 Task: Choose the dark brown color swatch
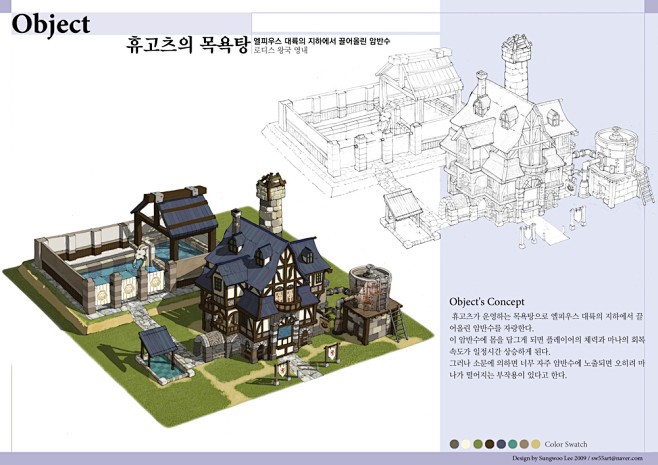[489, 443]
